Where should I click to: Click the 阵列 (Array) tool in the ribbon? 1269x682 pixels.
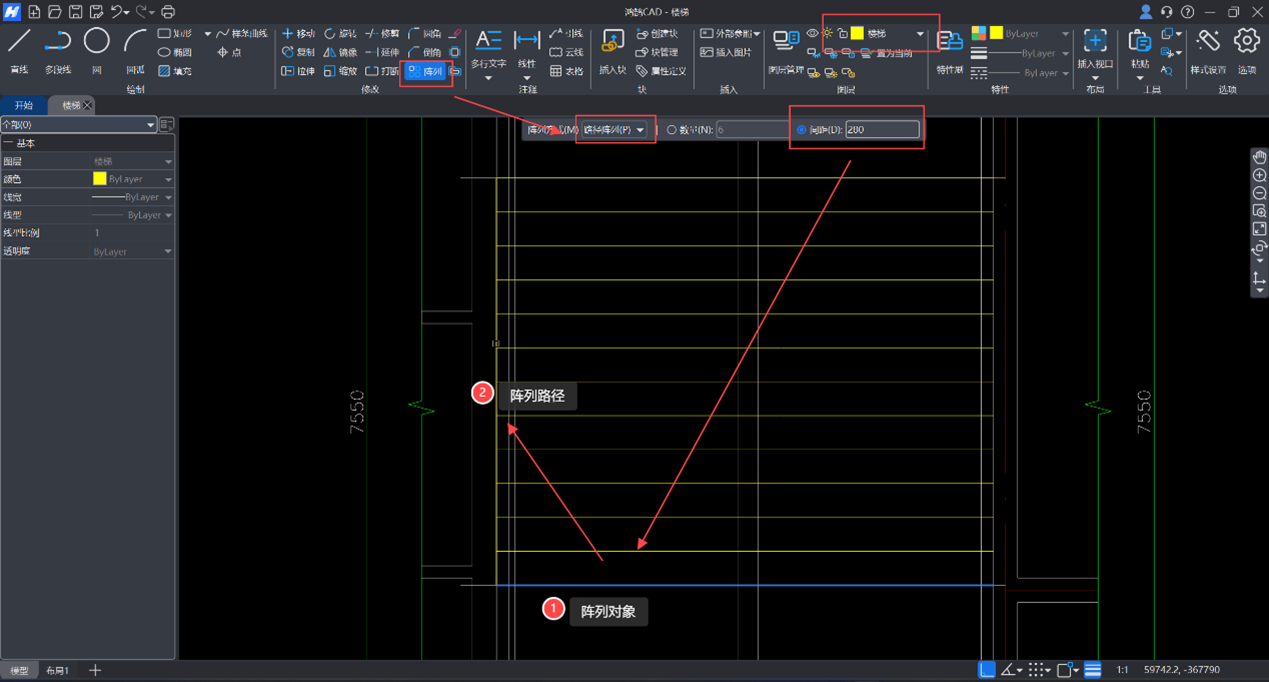[425, 71]
